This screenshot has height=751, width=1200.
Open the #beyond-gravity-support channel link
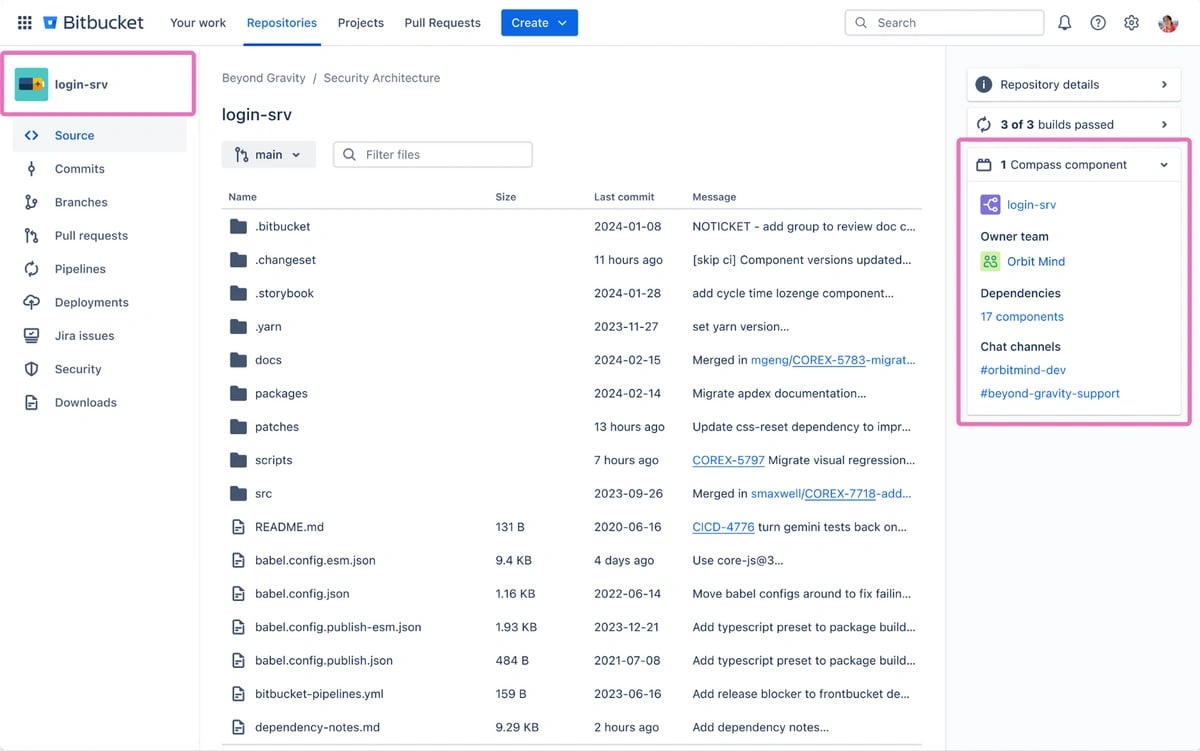coord(1050,394)
